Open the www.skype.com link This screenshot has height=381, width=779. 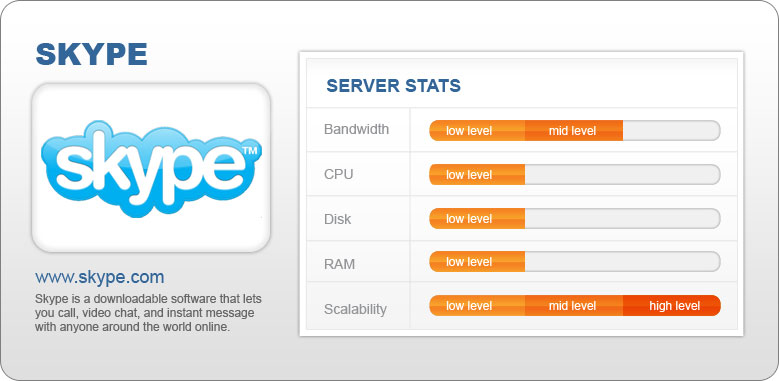(x=99, y=277)
